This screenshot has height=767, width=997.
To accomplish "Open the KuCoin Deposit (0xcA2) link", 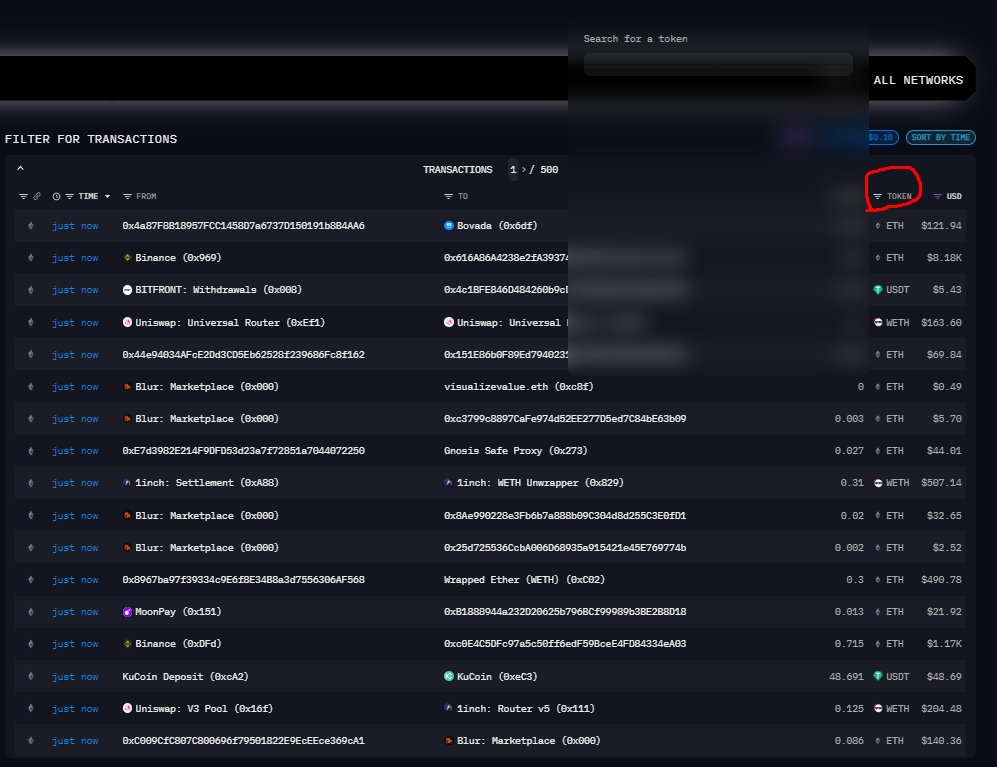I will click(x=185, y=676).
